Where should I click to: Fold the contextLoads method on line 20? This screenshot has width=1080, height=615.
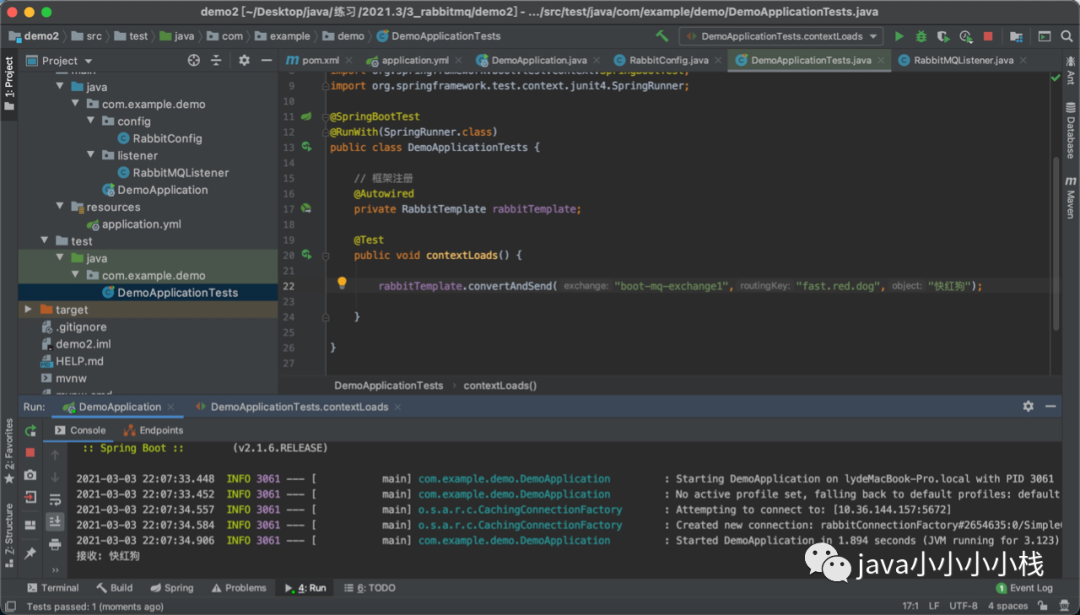point(325,256)
